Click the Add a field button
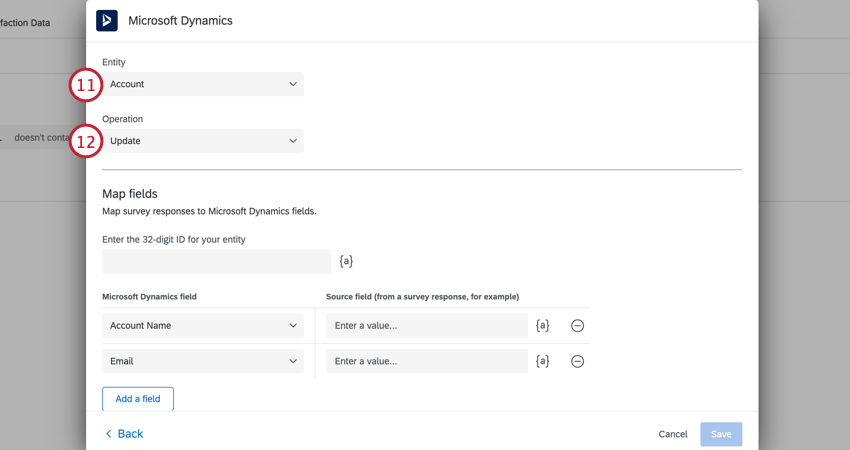This screenshot has width=850, height=450. pyautogui.click(x=138, y=399)
